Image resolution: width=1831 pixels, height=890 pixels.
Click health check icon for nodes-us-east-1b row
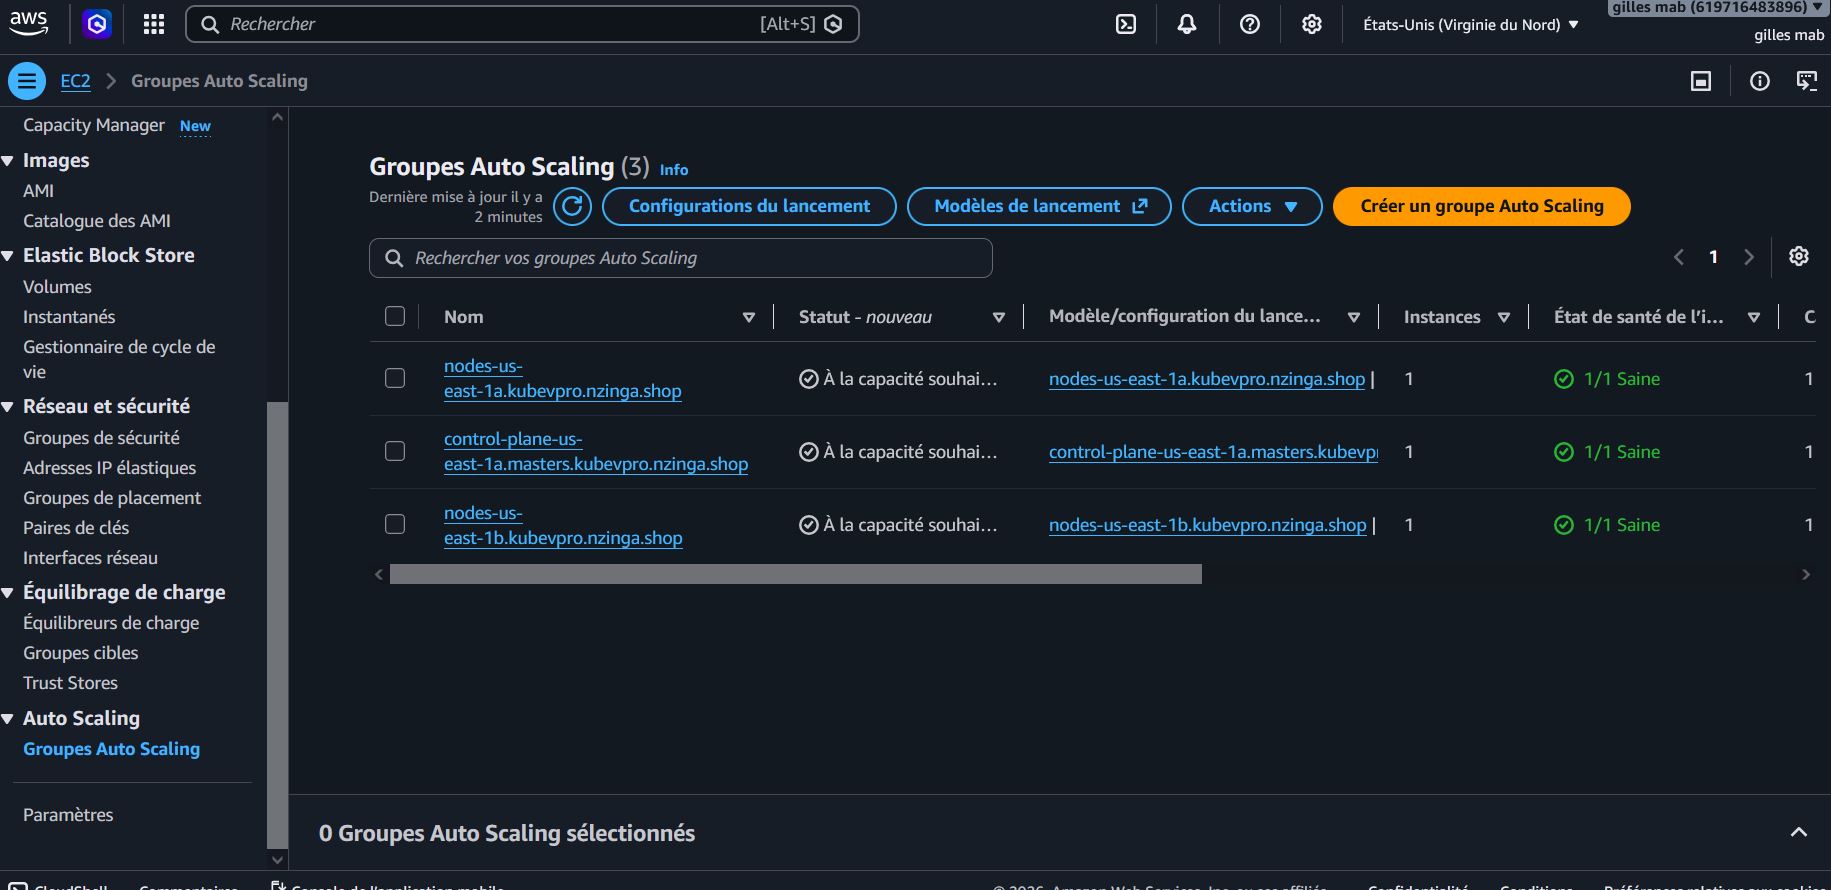(1564, 525)
